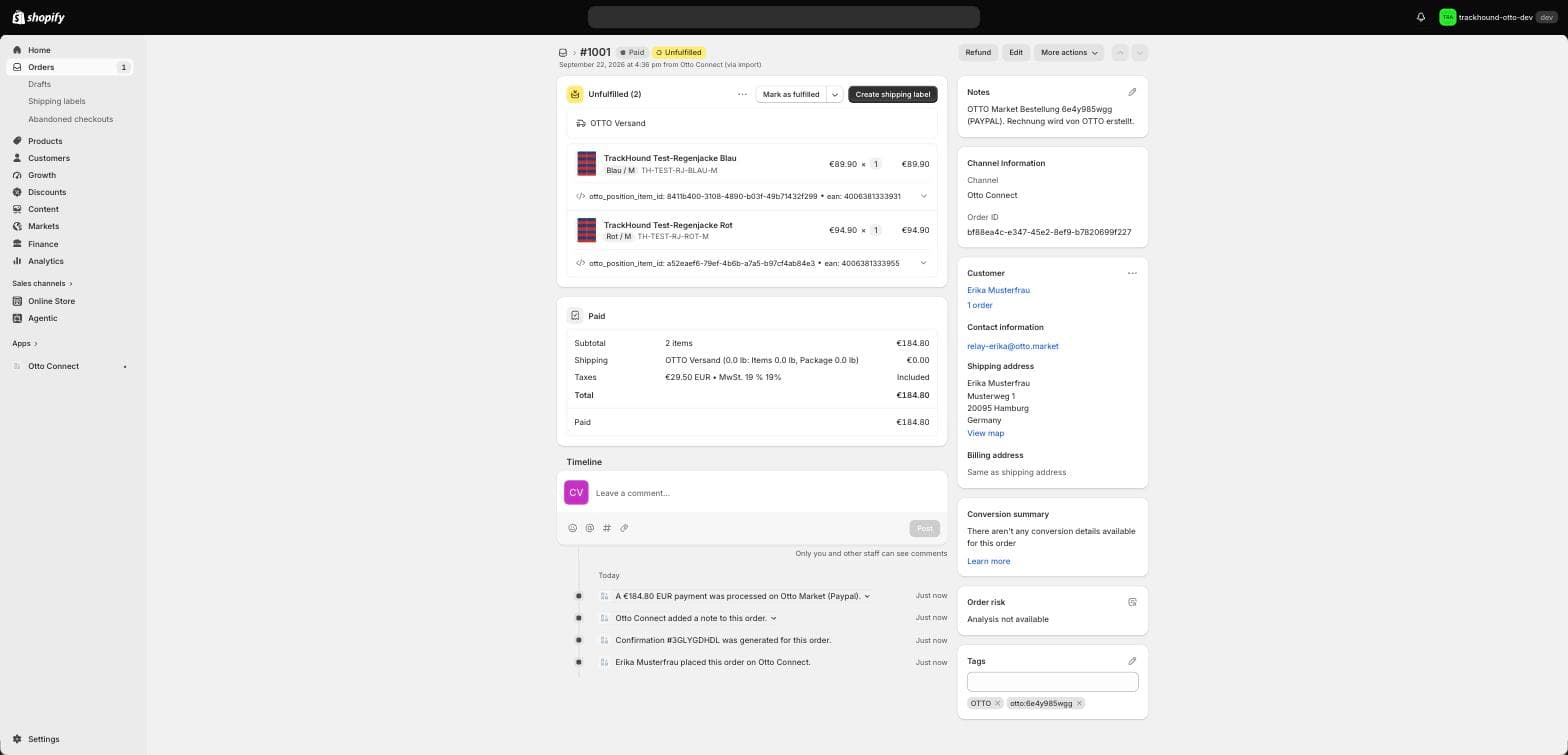Open Markets section

[x=43, y=226]
